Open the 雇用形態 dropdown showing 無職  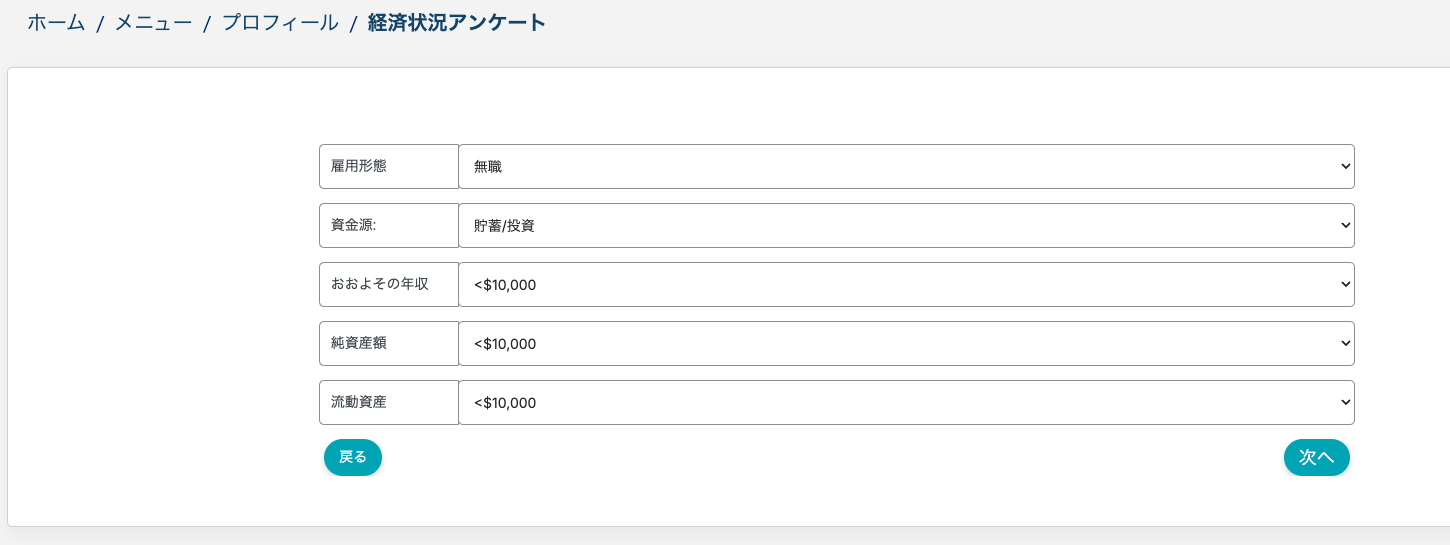click(x=905, y=167)
